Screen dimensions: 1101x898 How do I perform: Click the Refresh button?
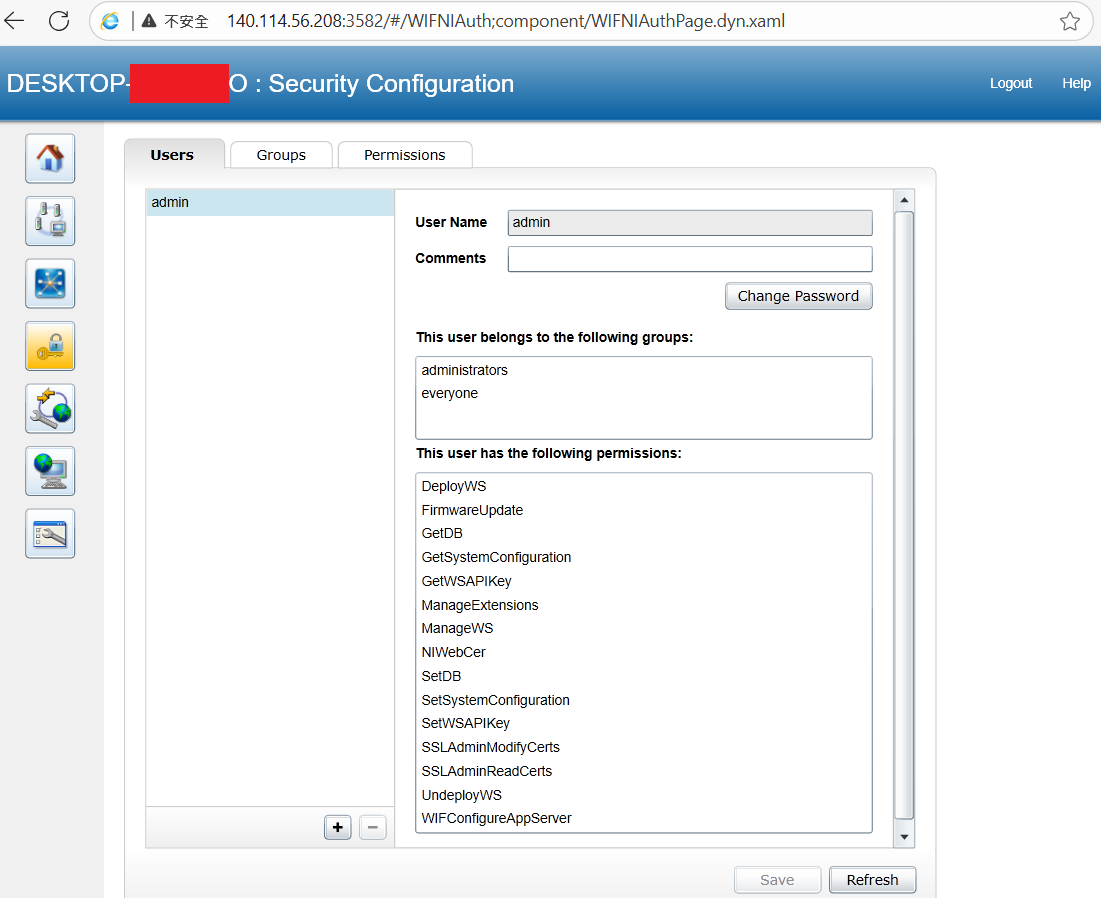(872, 880)
